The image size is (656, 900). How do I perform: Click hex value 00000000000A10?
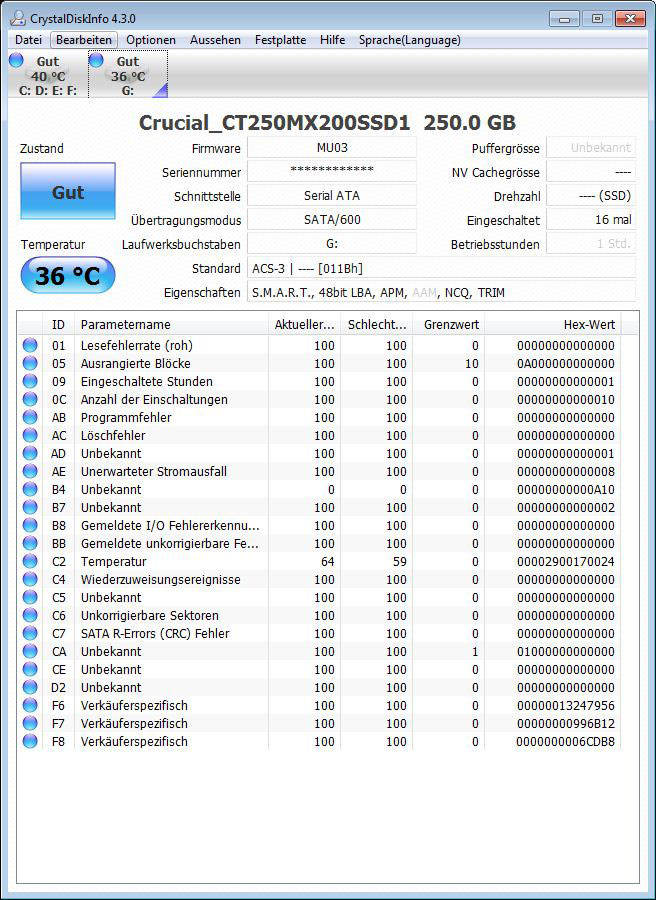click(565, 490)
